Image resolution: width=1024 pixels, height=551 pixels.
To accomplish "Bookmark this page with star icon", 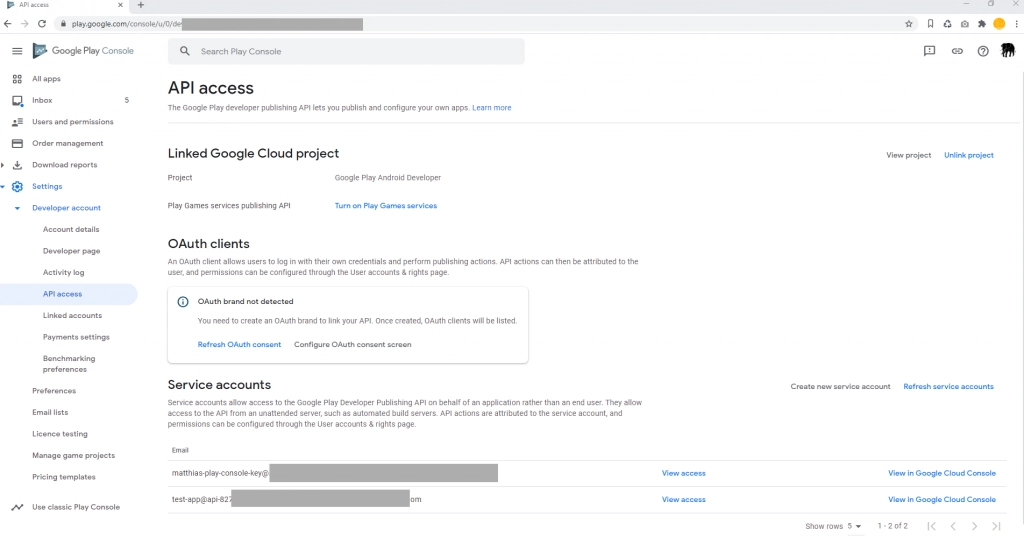I will tap(908, 24).
